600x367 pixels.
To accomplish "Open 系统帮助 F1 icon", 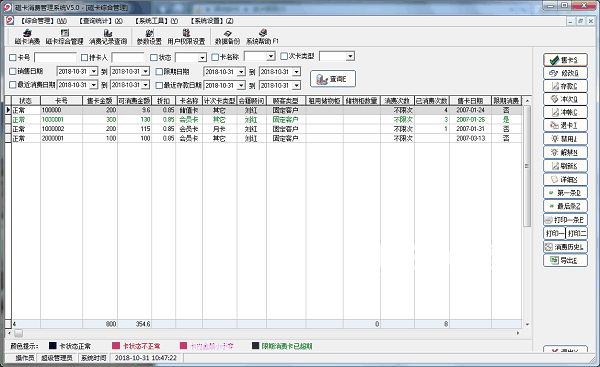I will [x=262, y=37].
